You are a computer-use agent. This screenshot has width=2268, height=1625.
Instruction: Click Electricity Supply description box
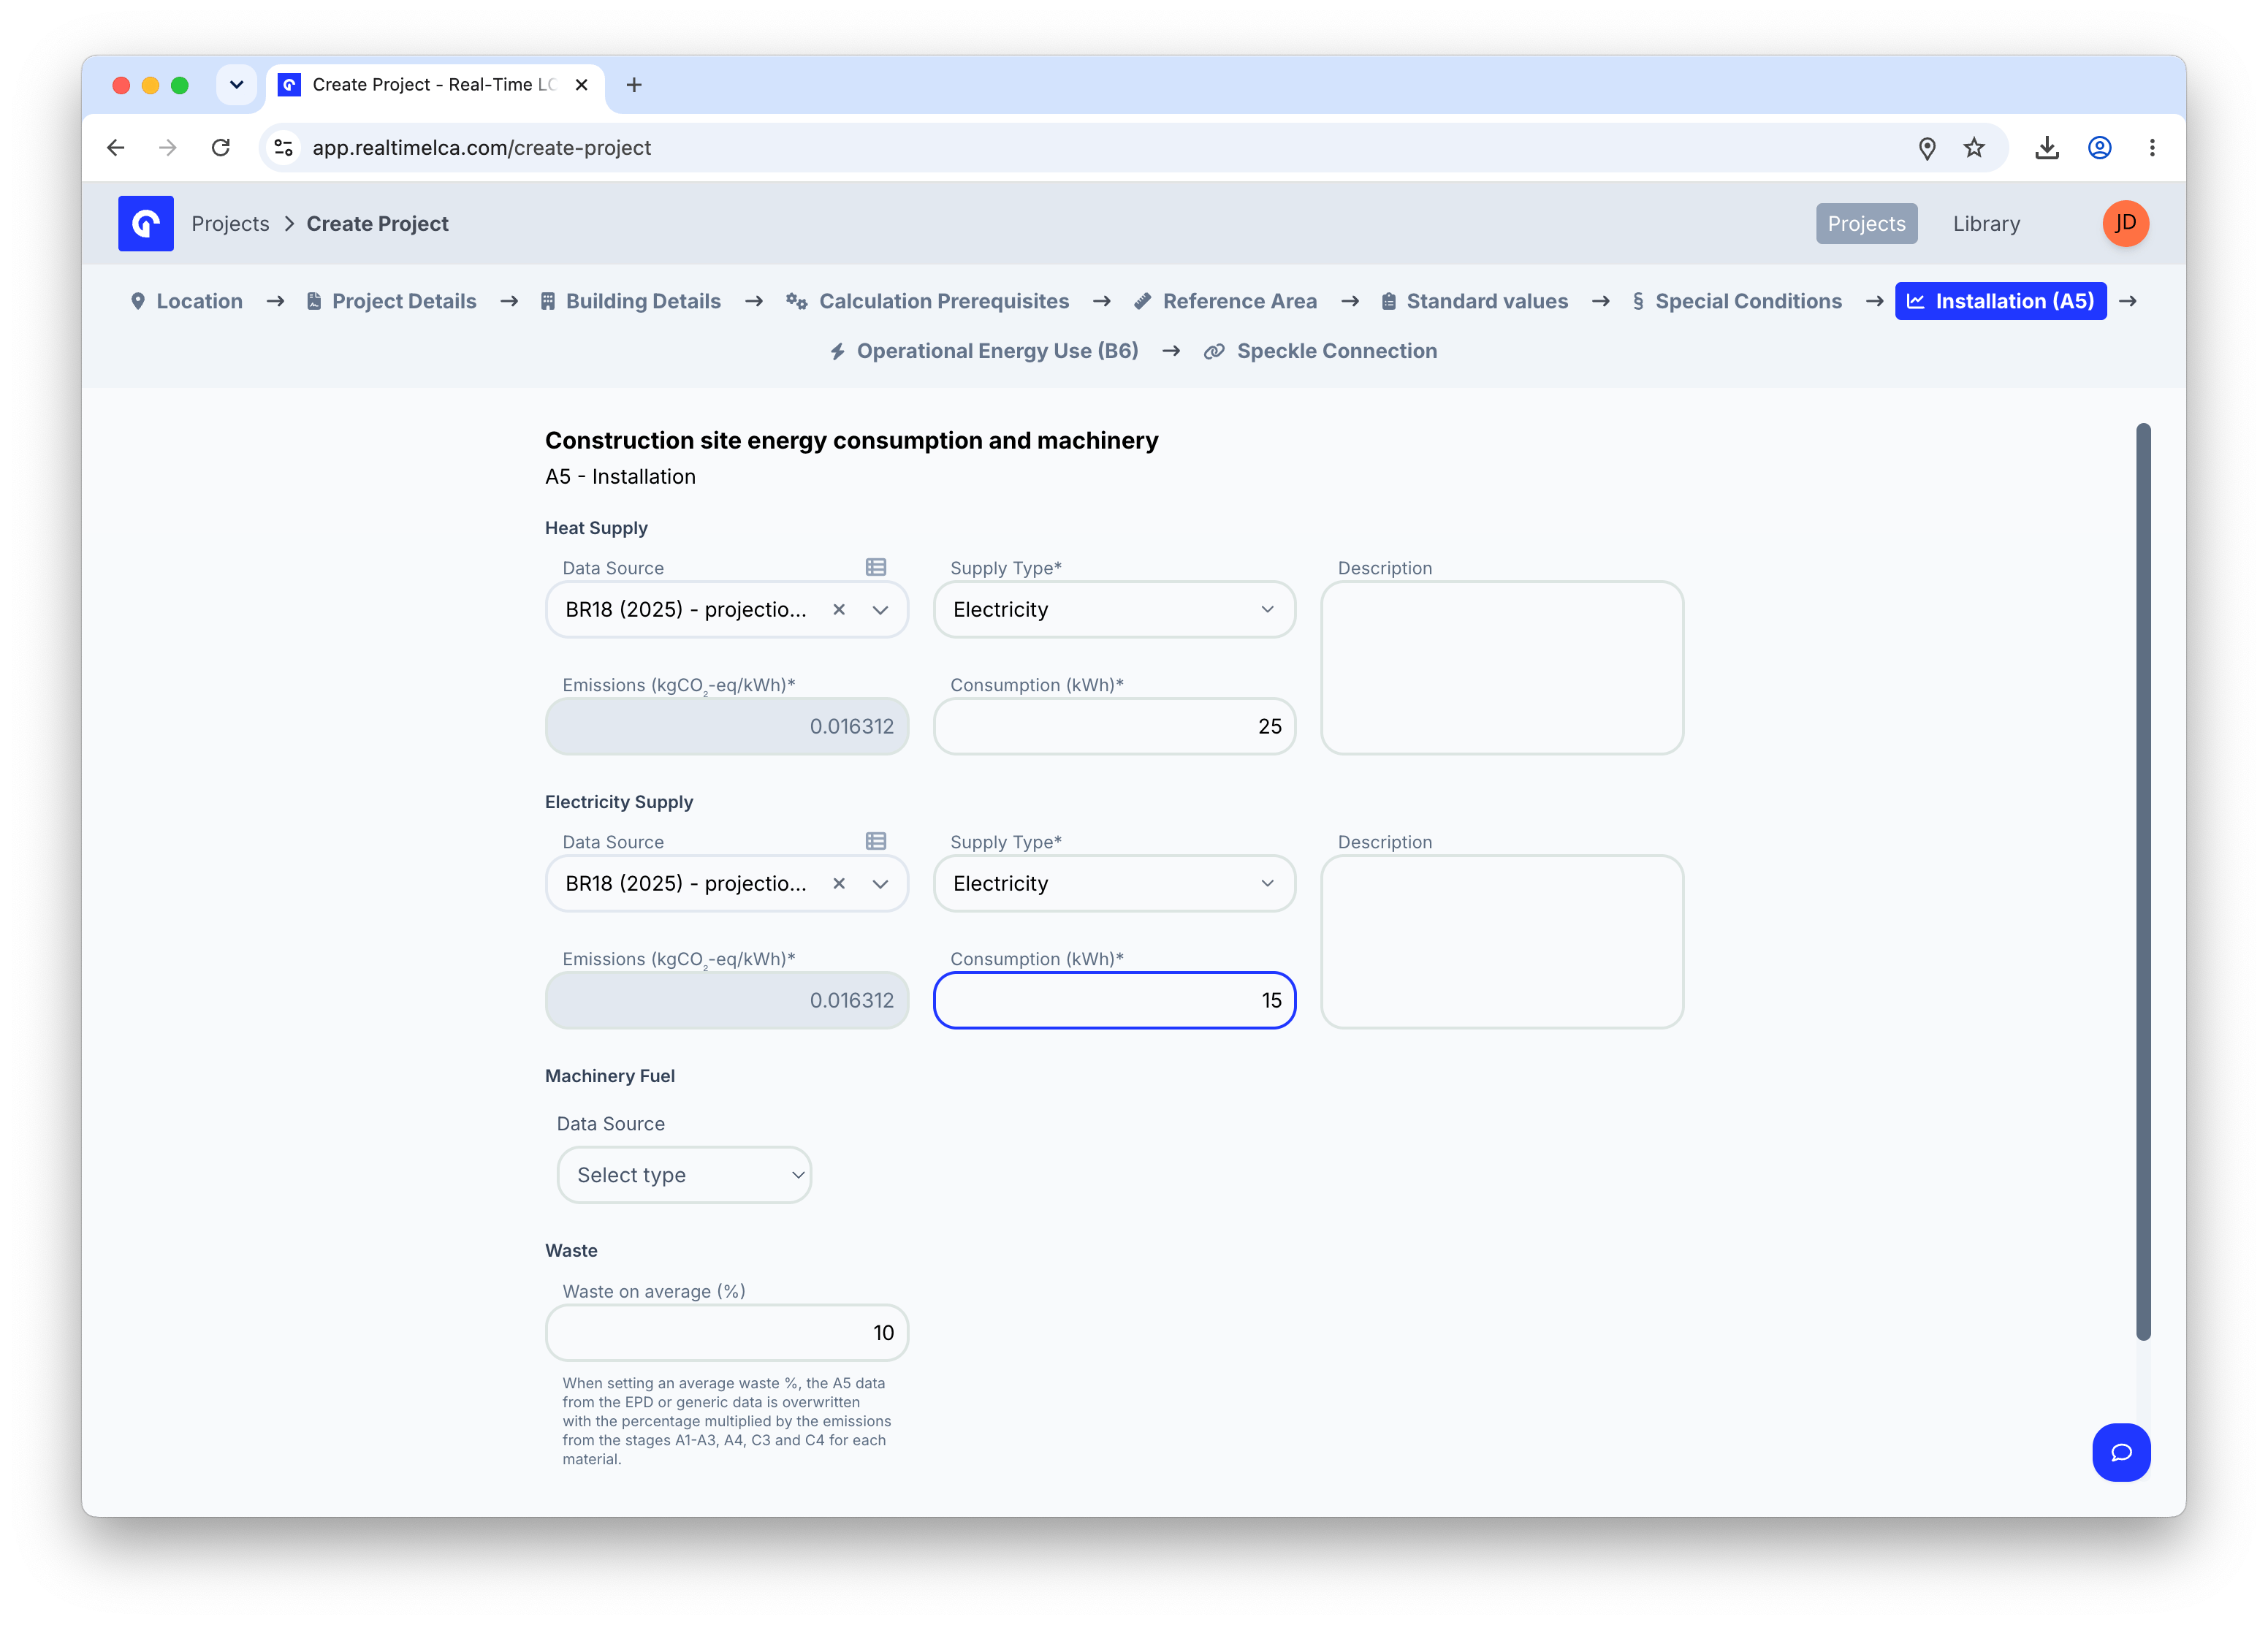pos(1501,941)
